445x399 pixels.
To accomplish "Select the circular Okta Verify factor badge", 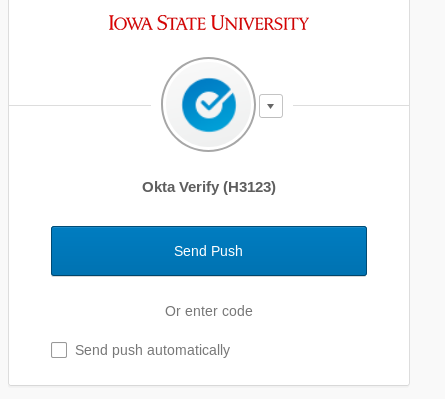I will coord(209,104).
